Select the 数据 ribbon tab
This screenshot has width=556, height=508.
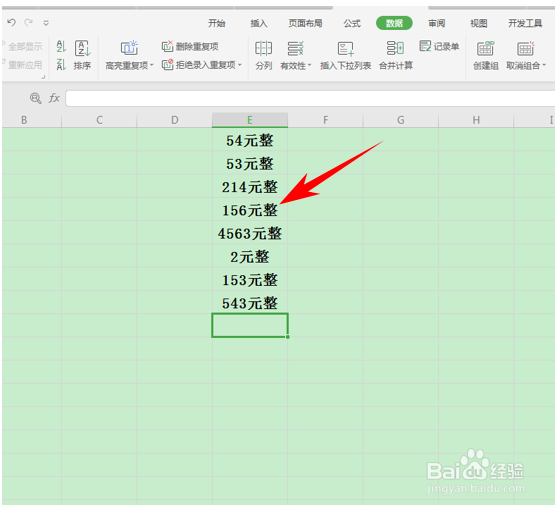pyautogui.click(x=394, y=23)
